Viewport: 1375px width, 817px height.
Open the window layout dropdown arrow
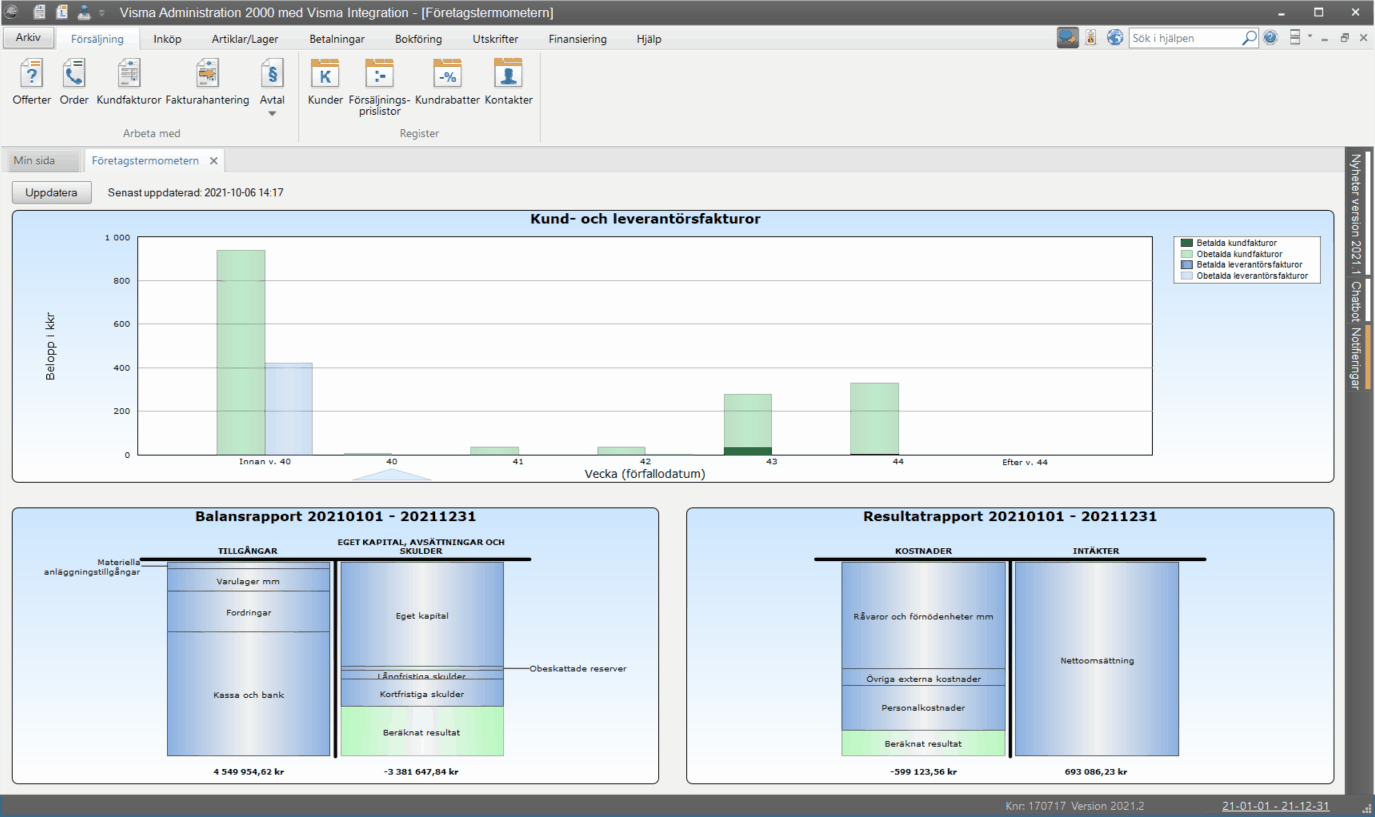1309,38
